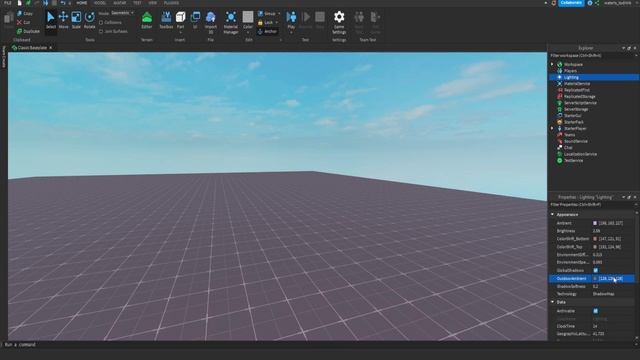Collapse the Data properties section
The height and width of the screenshot is (360, 640).
[x=552, y=302]
